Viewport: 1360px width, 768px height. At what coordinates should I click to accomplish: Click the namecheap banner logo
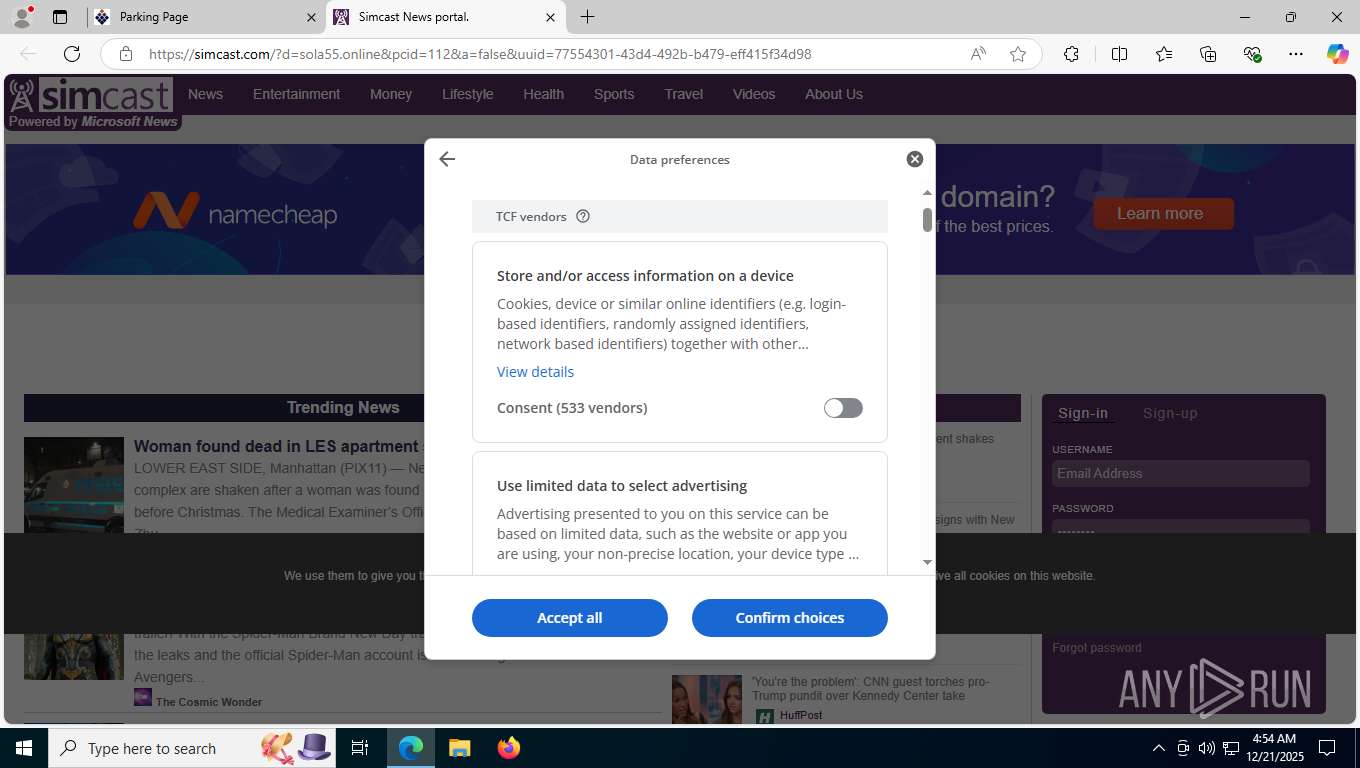(235, 212)
